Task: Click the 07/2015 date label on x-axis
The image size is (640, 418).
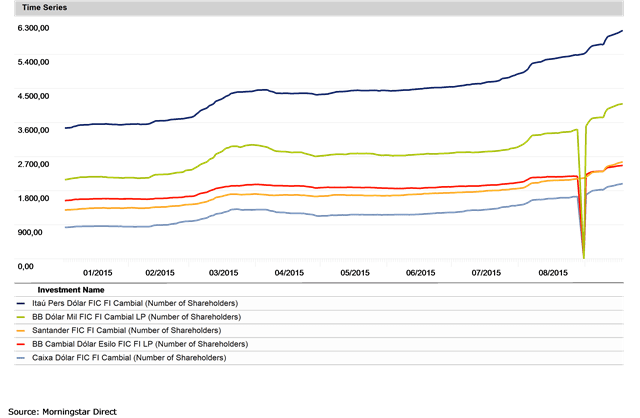Action: tap(485, 271)
